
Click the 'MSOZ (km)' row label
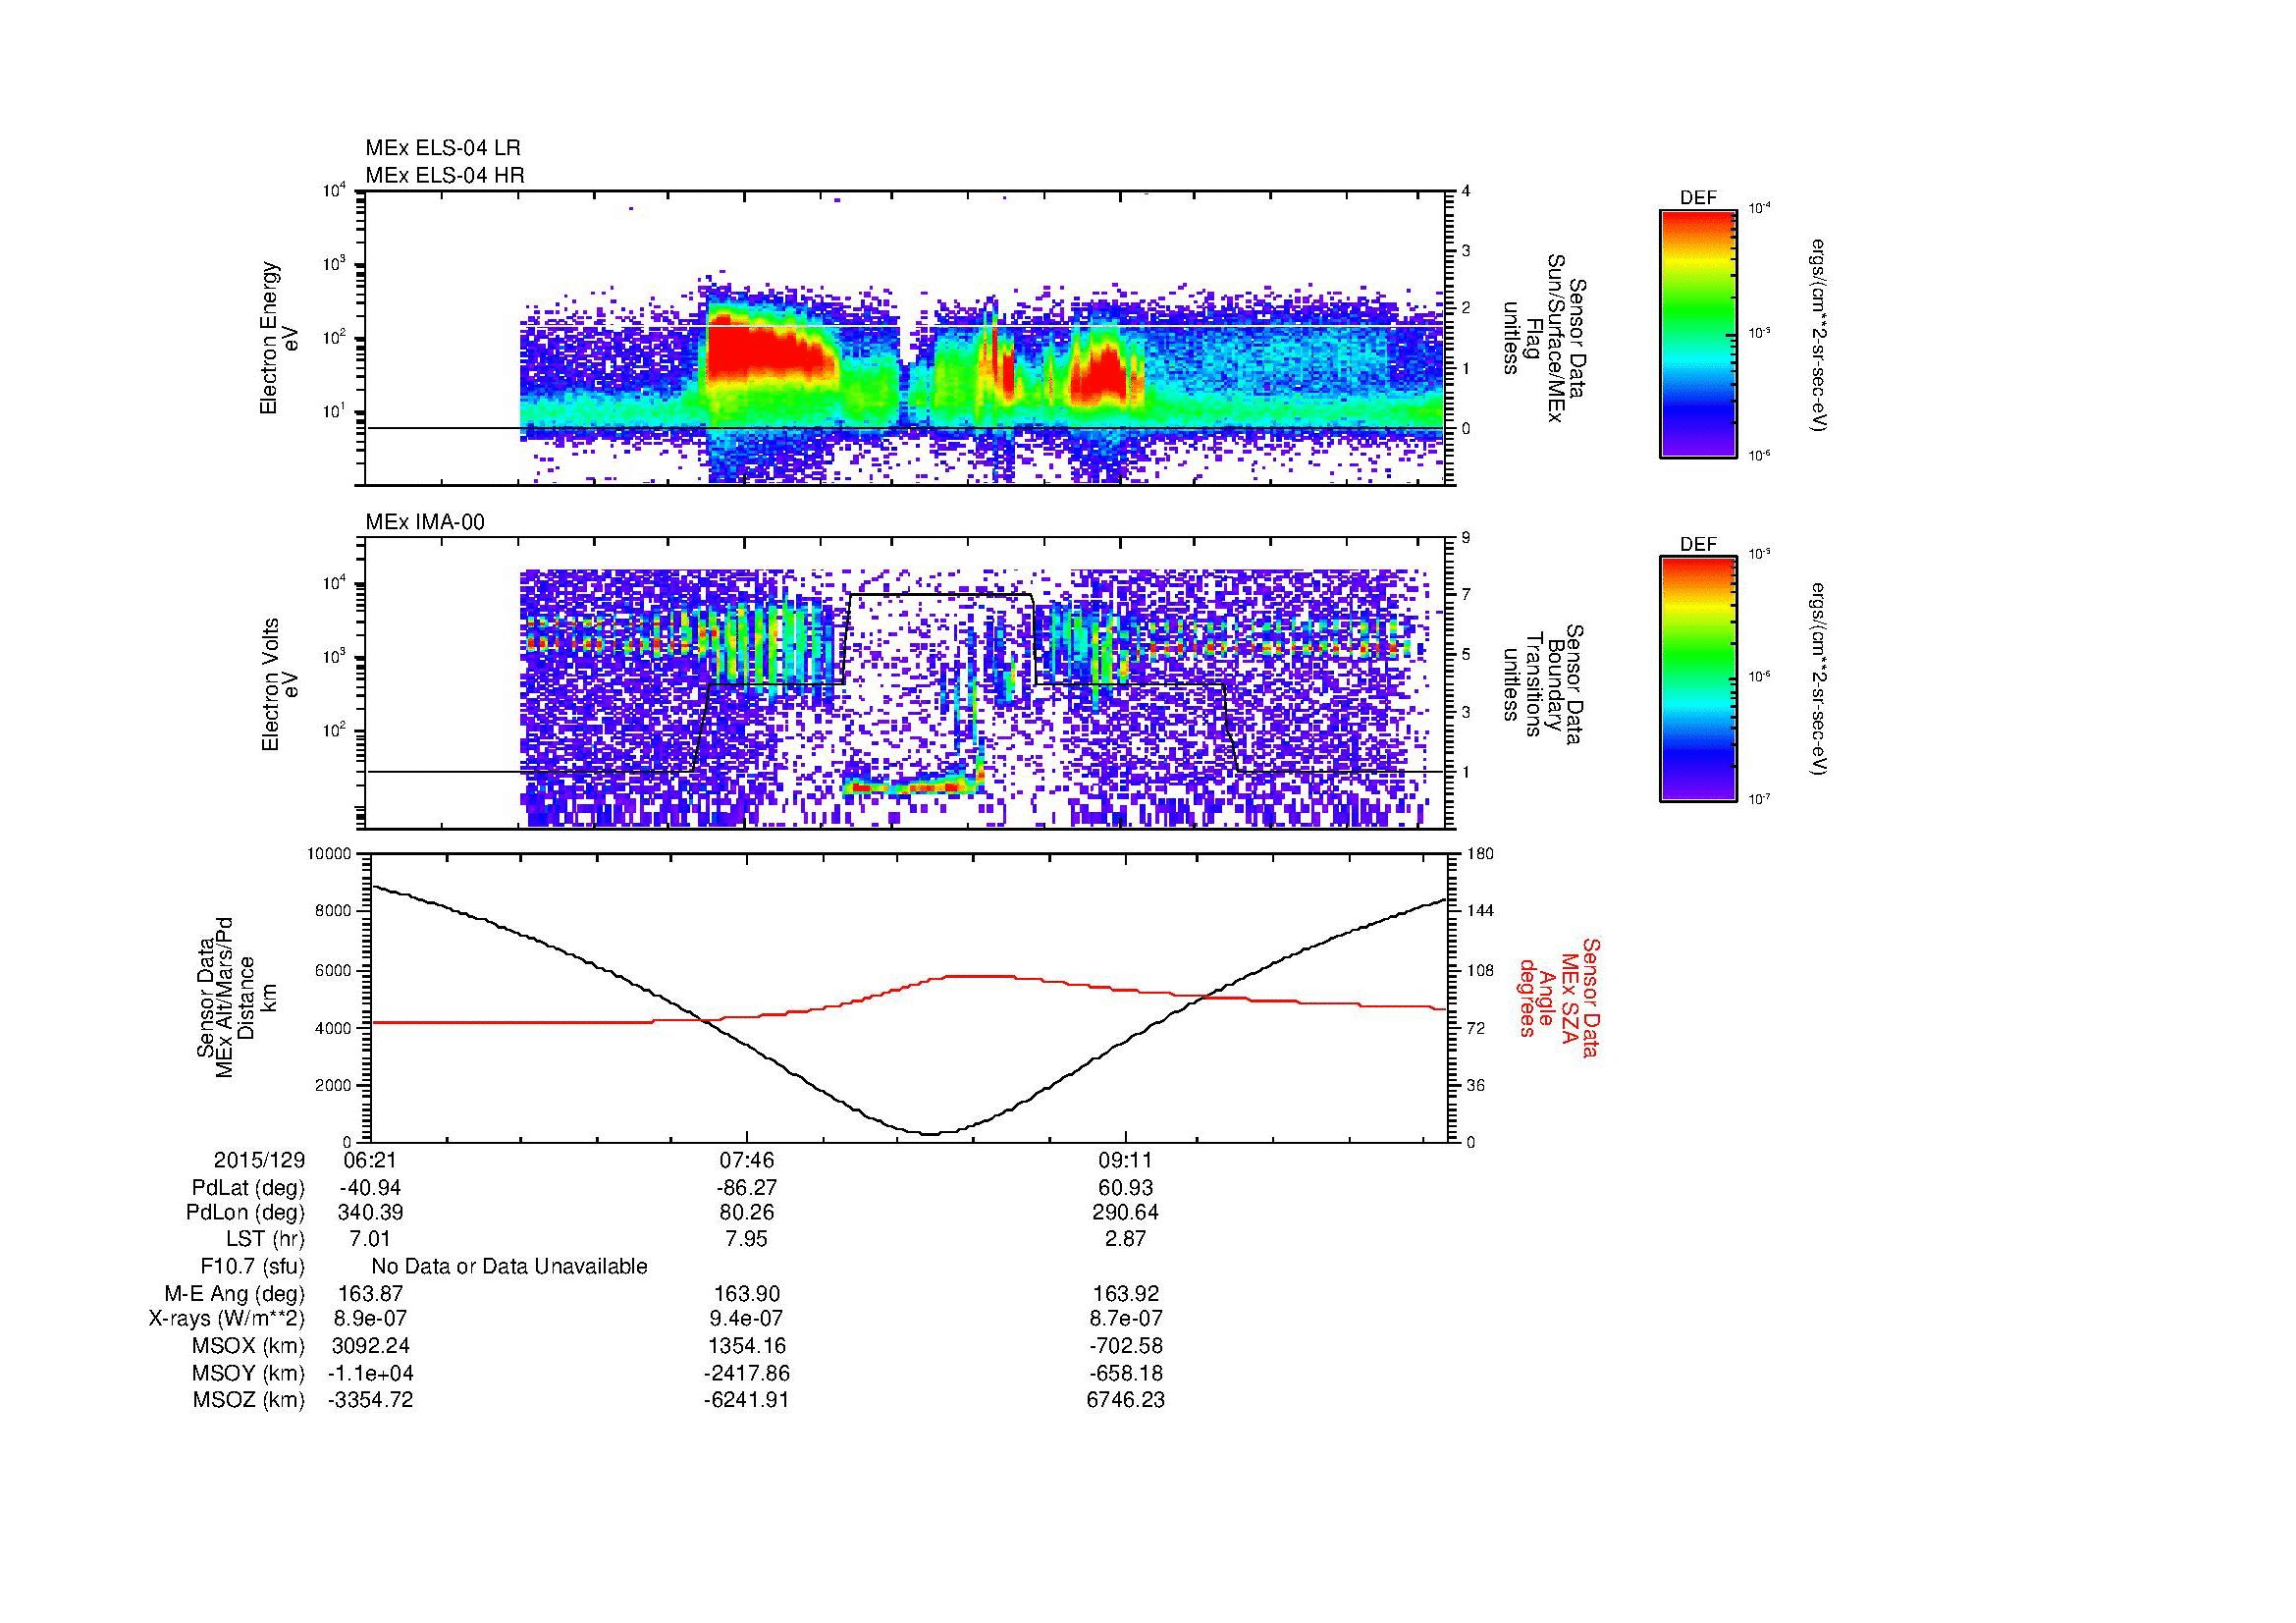point(248,1400)
